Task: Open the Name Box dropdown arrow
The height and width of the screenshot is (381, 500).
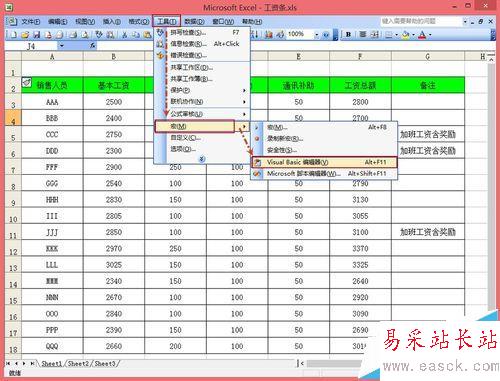Action: 62,46
